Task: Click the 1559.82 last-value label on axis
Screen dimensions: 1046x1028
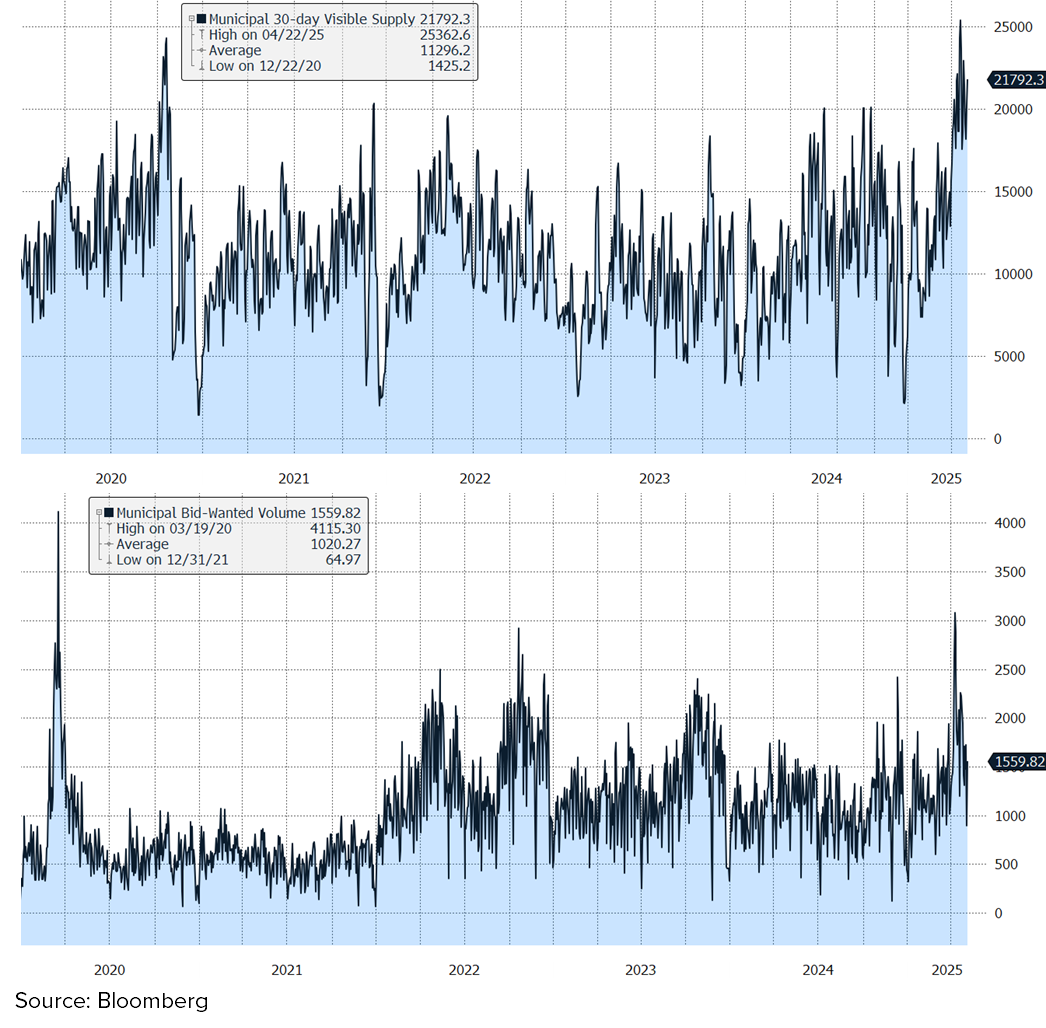Action: click(x=1017, y=762)
